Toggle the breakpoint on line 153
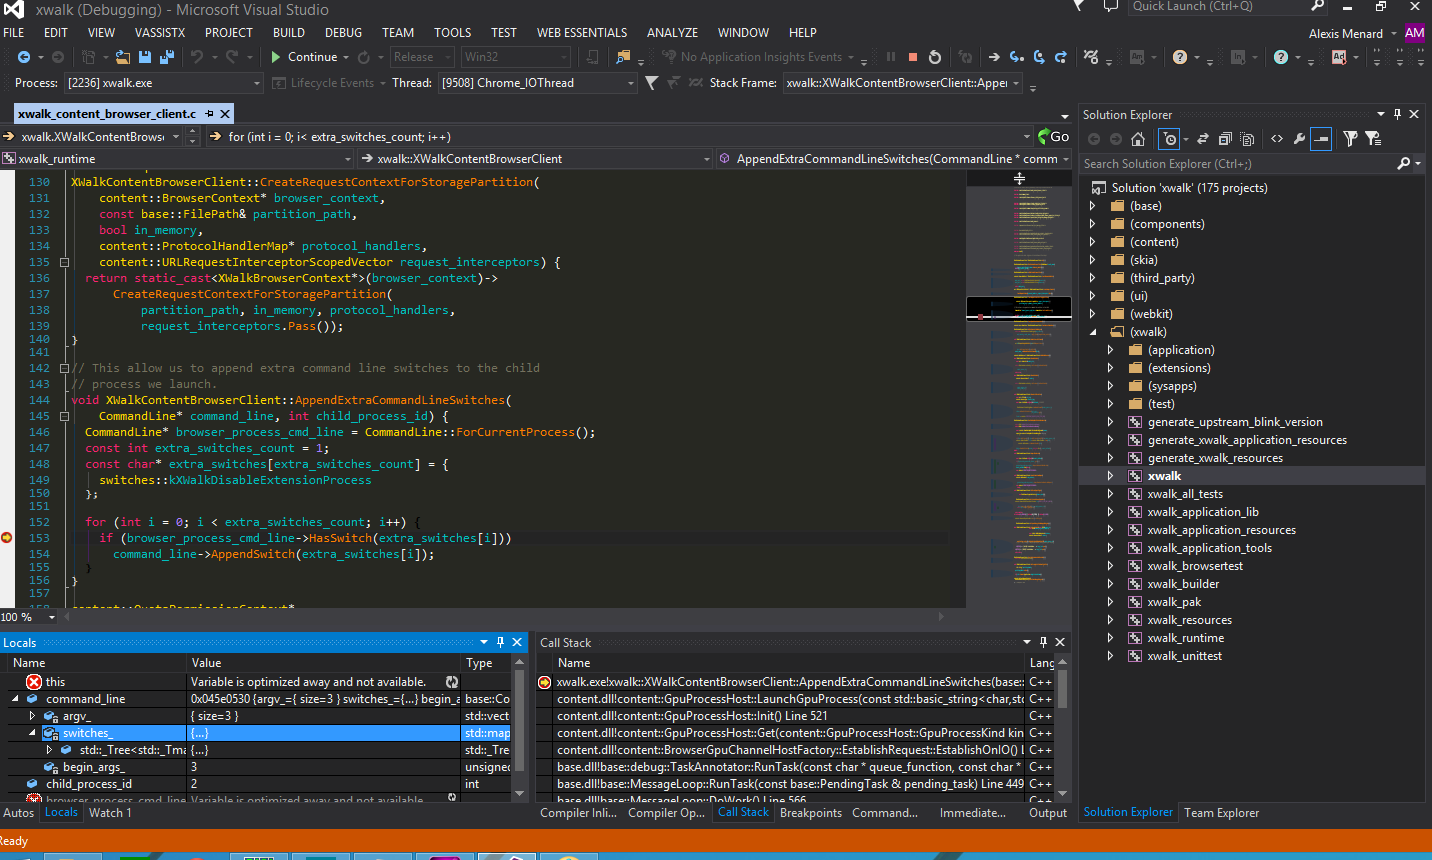 (x=7, y=538)
